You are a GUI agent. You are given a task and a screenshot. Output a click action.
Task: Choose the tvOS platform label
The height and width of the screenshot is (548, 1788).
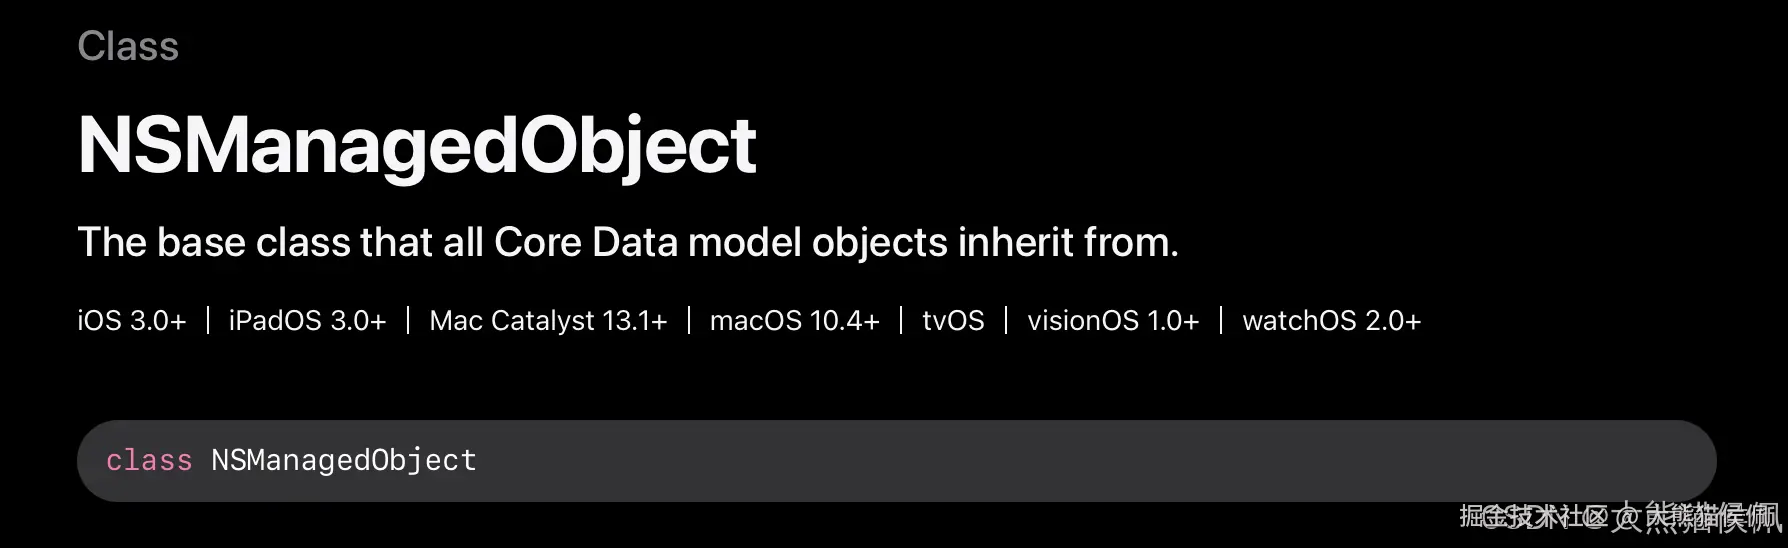coord(953,321)
